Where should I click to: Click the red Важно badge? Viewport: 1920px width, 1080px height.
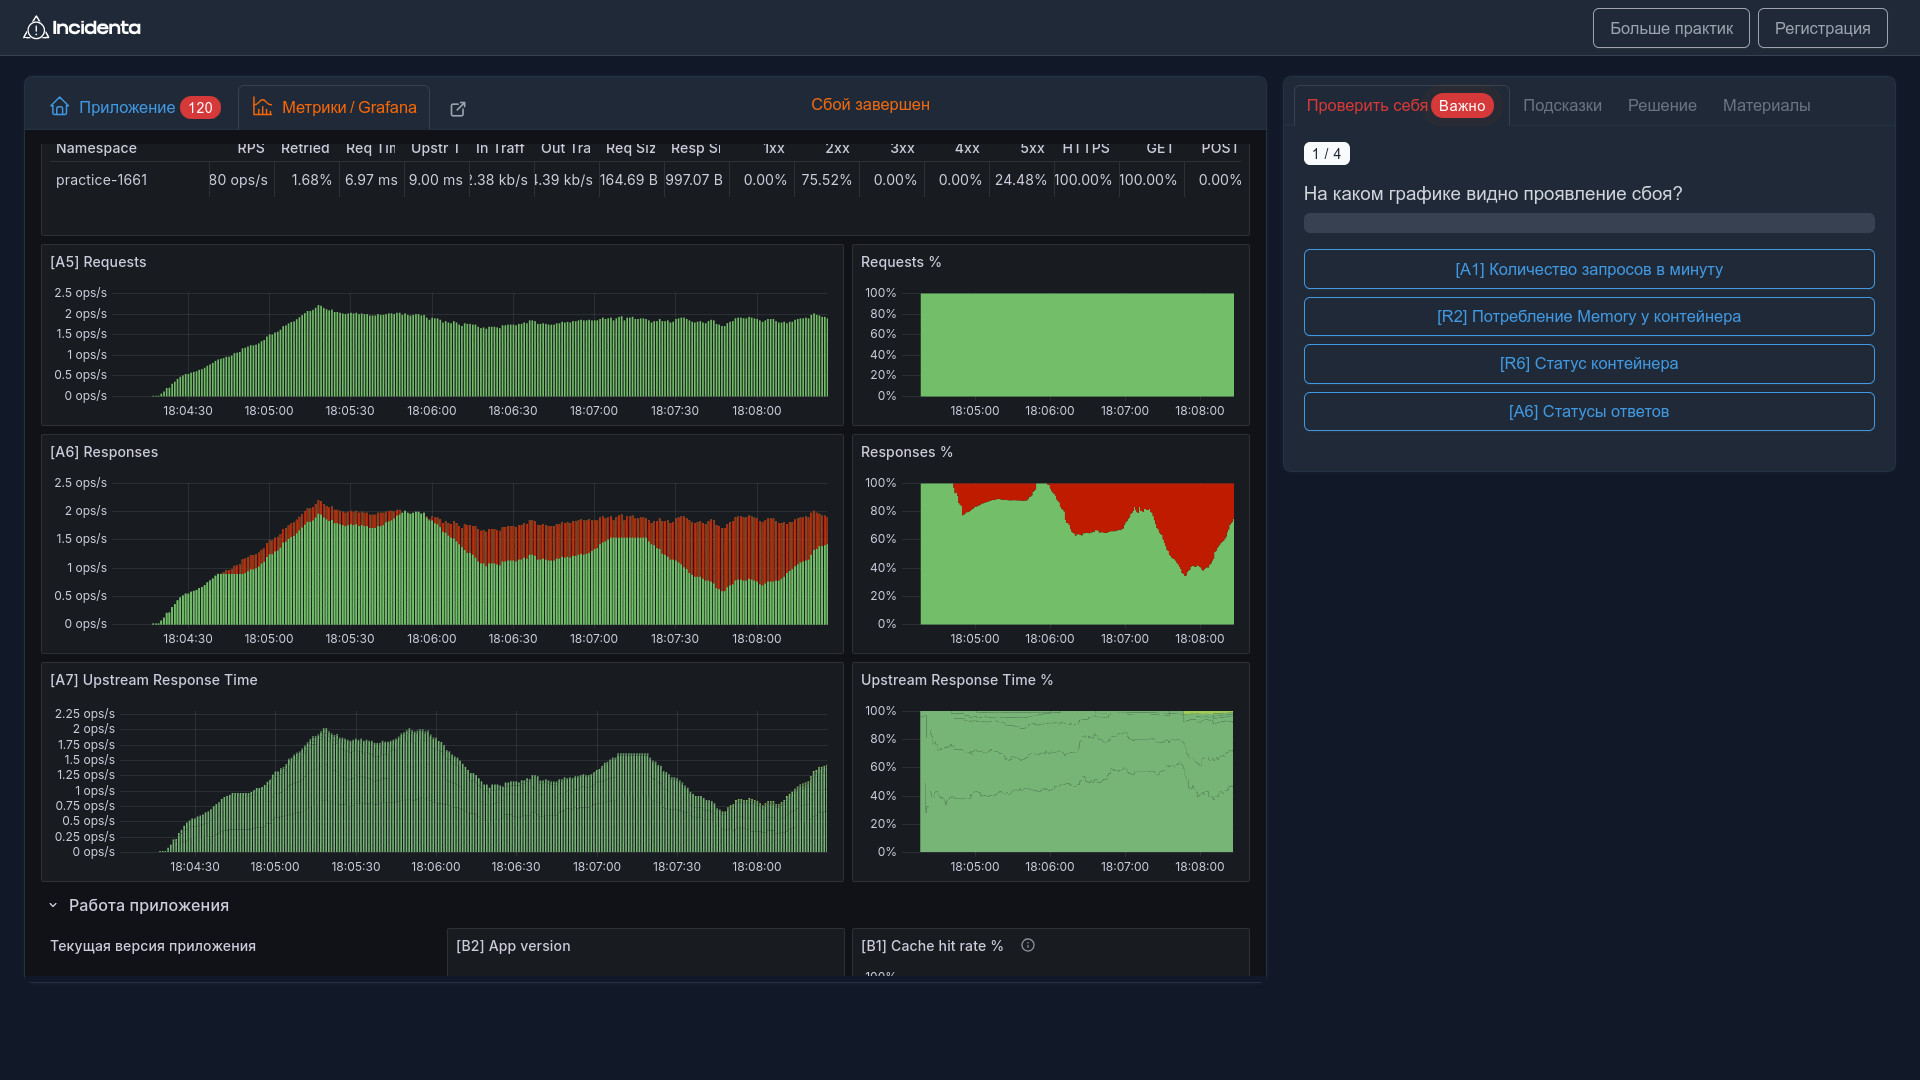tap(1461, 106)
